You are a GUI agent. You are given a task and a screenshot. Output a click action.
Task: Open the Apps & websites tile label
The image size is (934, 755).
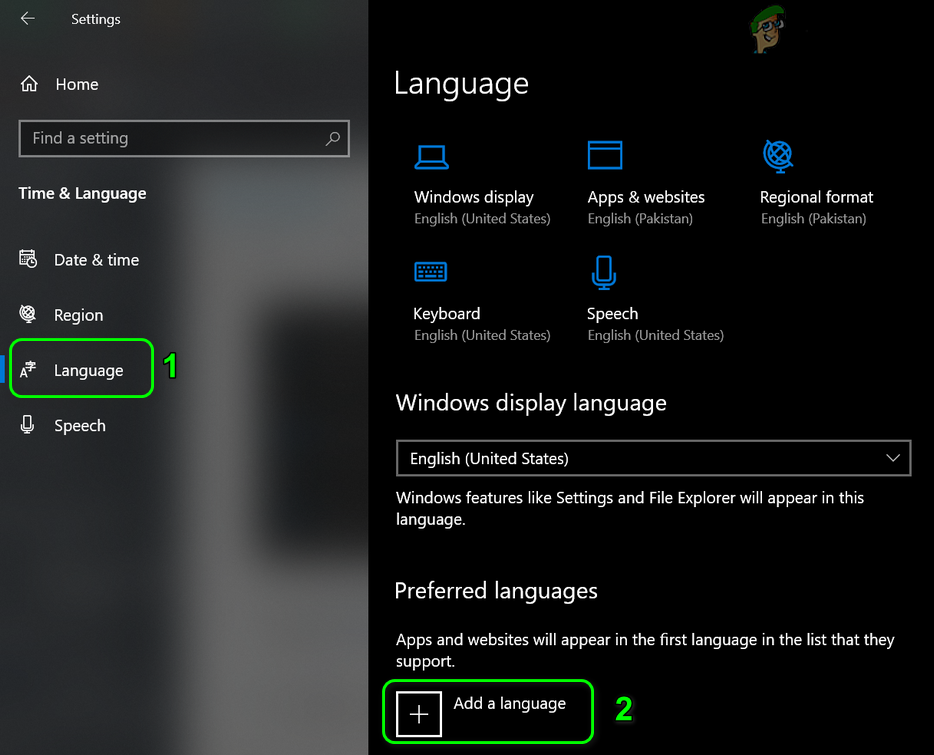click(x=646, y=197)
